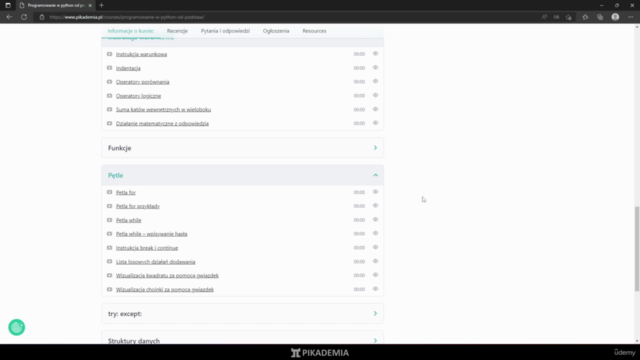Click the scrollbar up arrow
The width and height of the screenshot is (640, 360).
637,27
